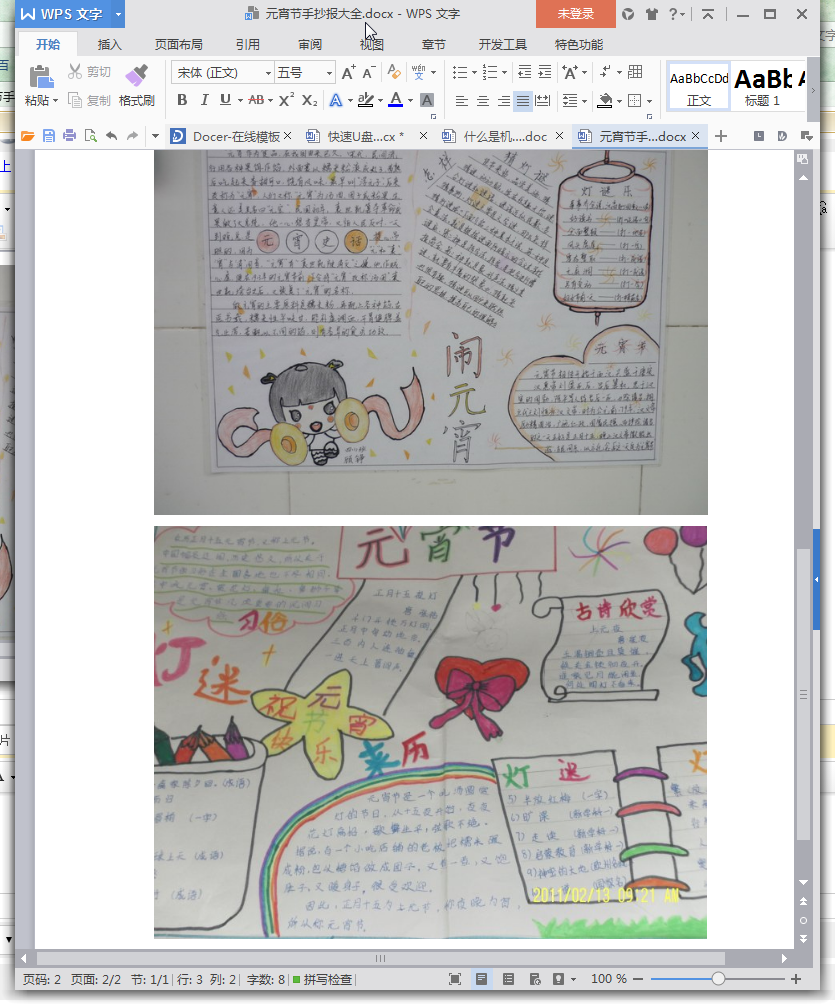The width and height of the screenshot is (835, 1005).
Task: Redo the last undone action
Action: (x=132, y=136)
